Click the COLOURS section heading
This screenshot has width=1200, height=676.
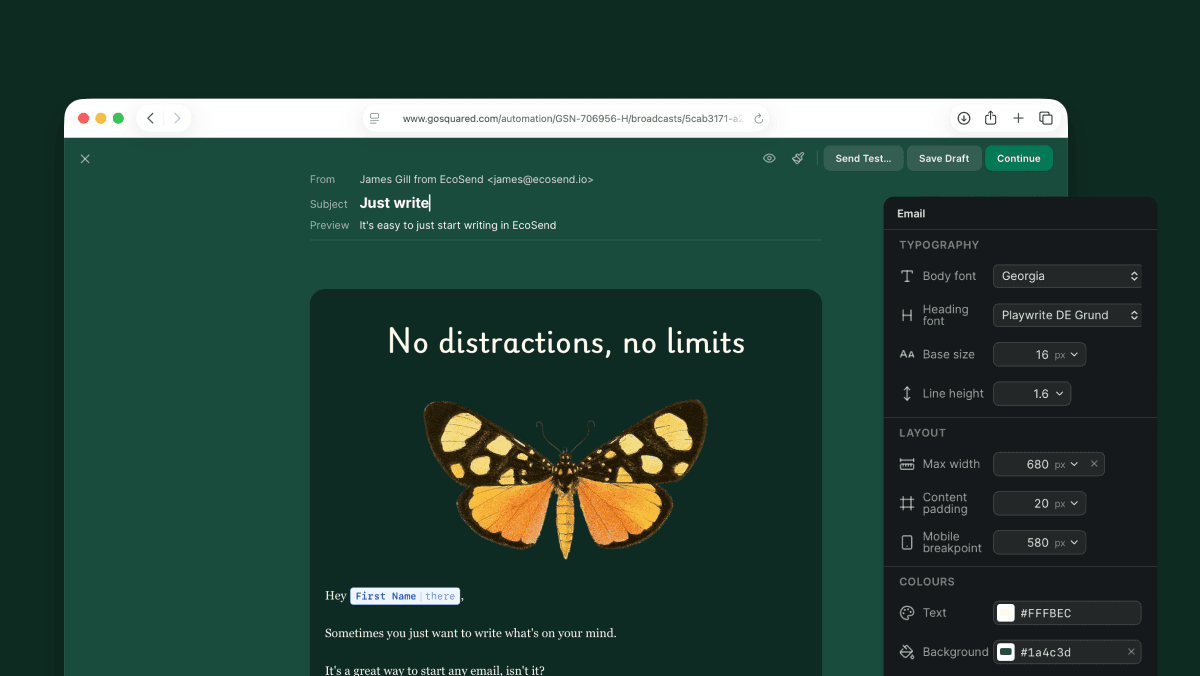click(x=927, y=582)
